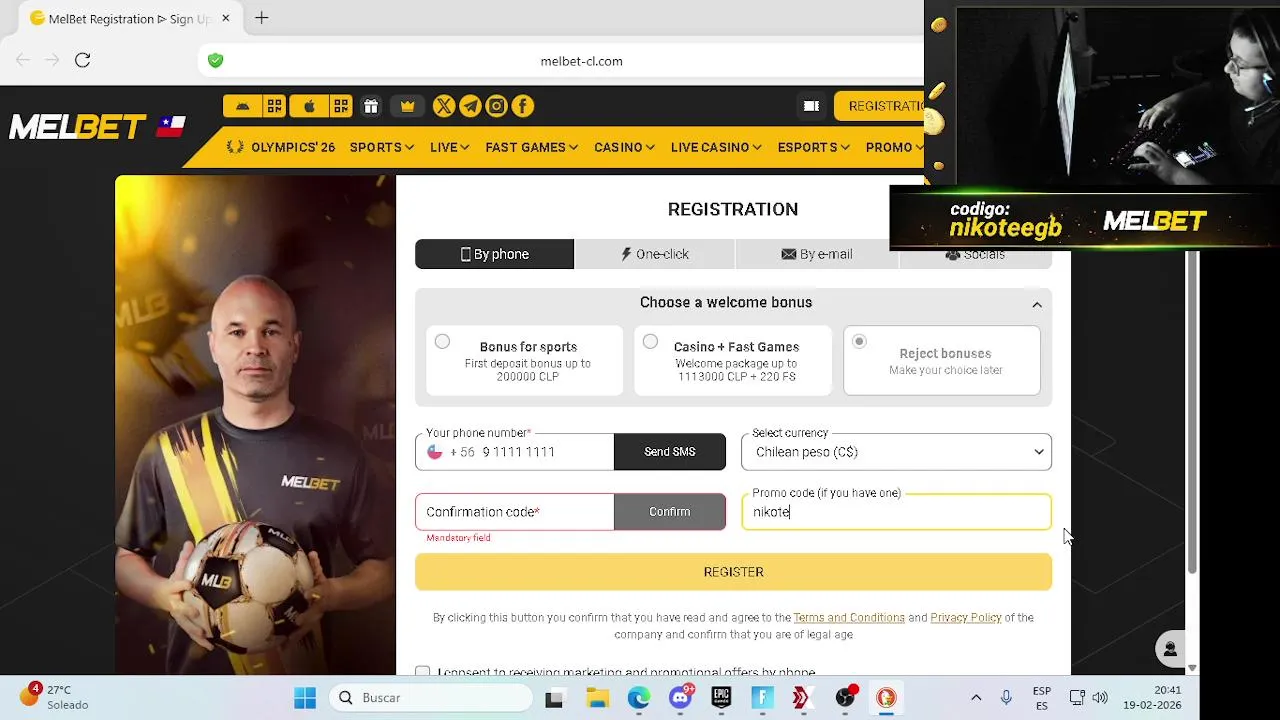1280x720 pixels.
Task: Expand the PROMO menu
Action: [x=894, y=147]
